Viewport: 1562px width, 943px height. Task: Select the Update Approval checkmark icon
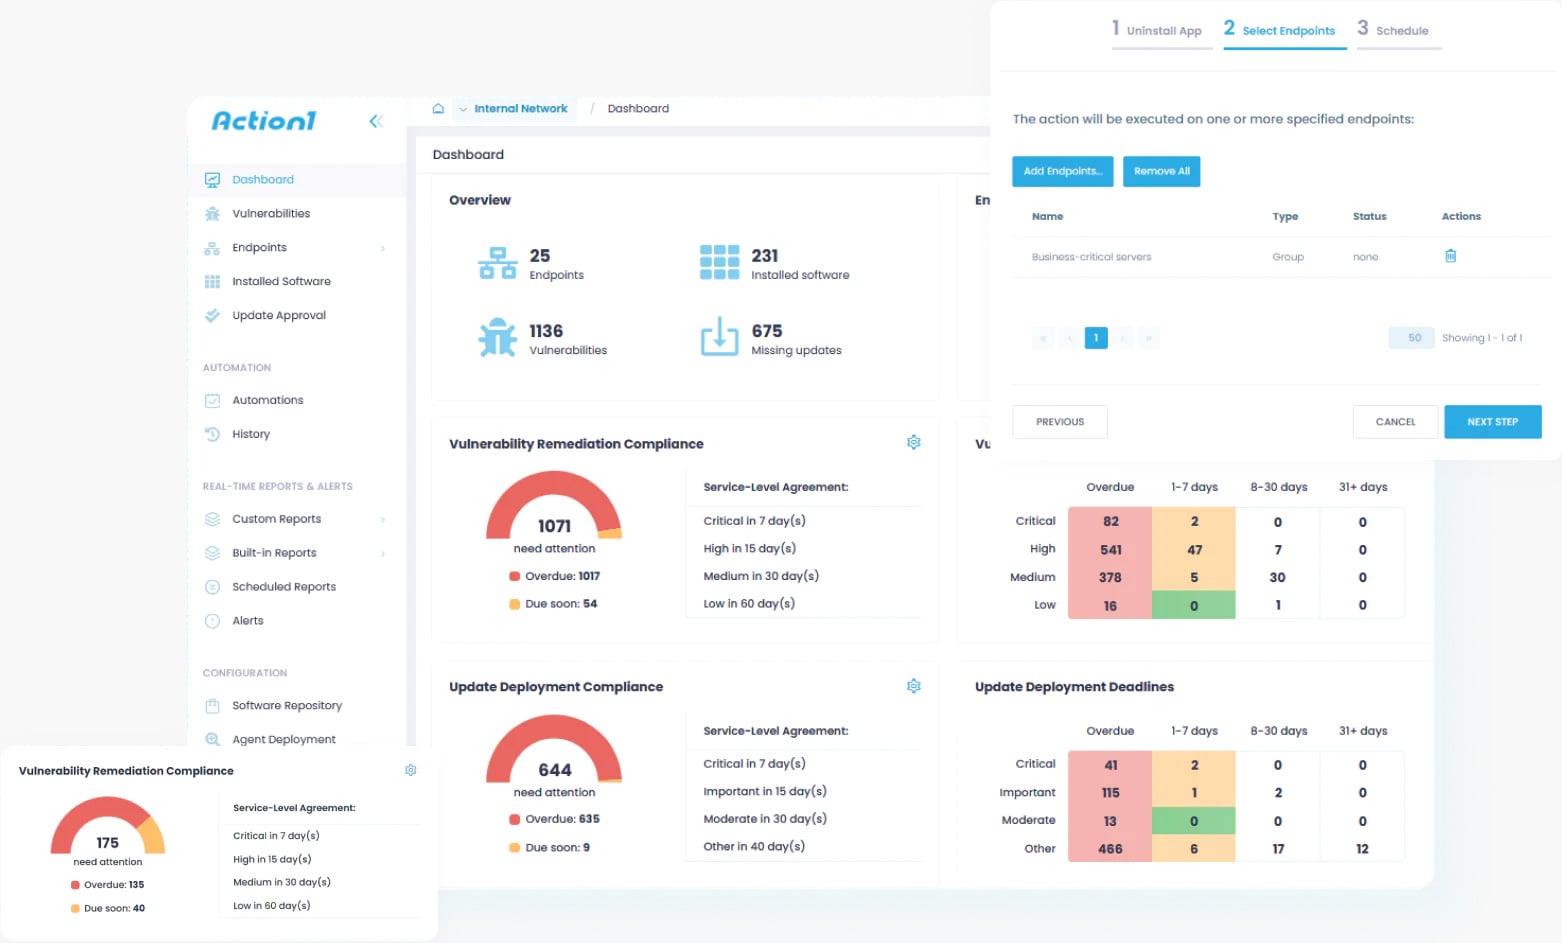[x=212, y=315]
